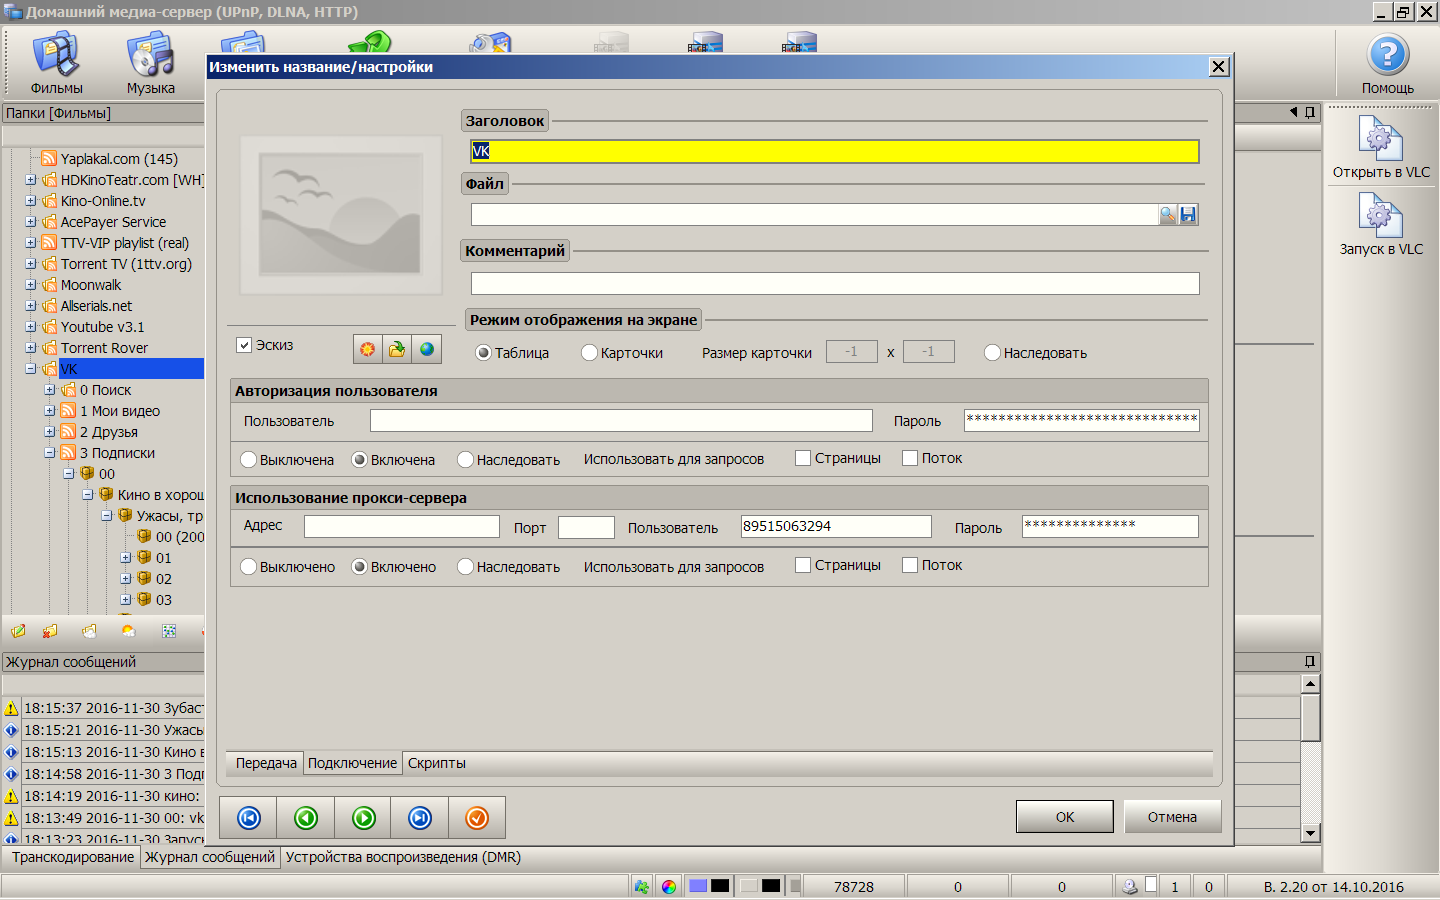Enable Страницы checkbox under user authorization
Image resolution: width=1440 pixels, height=900 pixels.
(x=802, y=458)
